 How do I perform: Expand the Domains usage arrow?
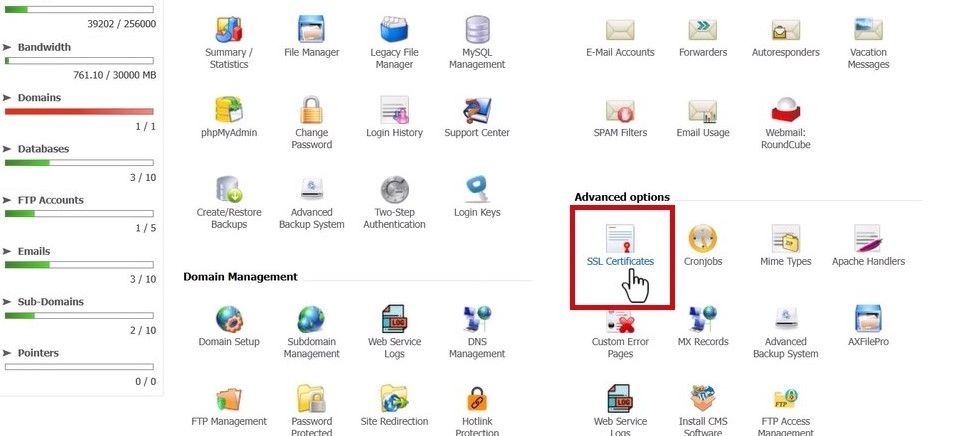click(7, 97)
